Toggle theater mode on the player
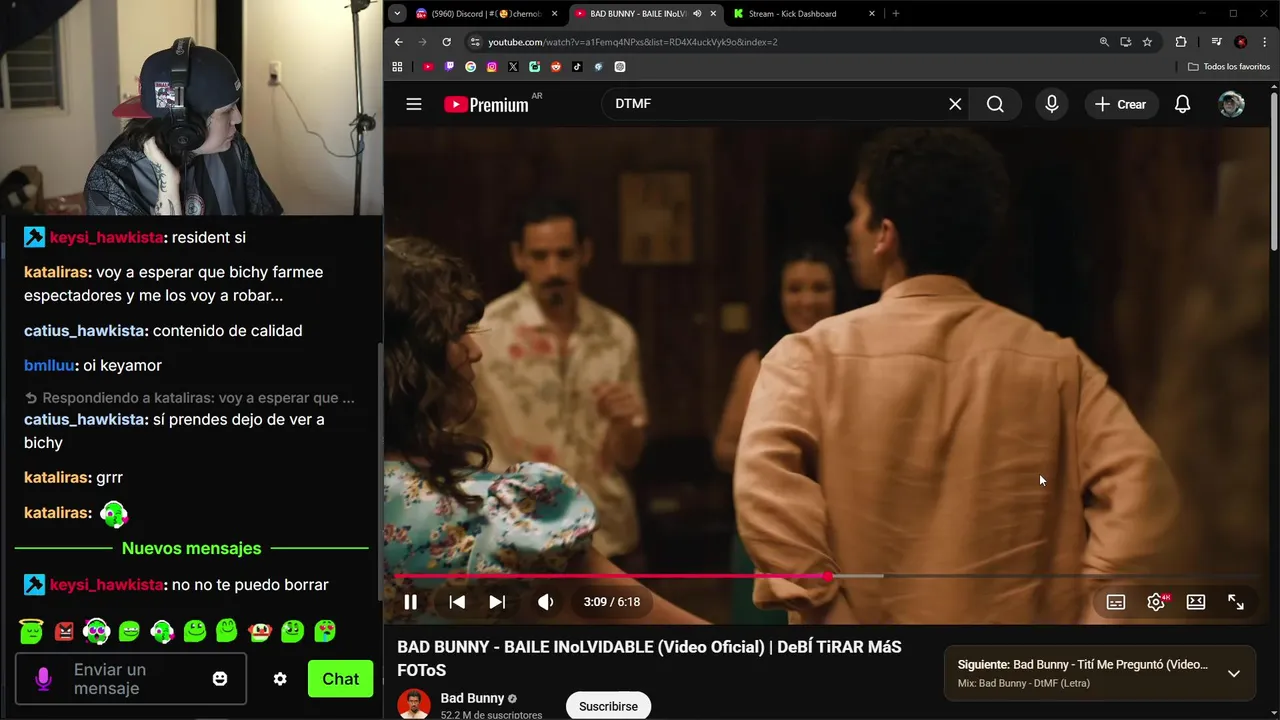Screen dimensions: 1280x720 coord(1196,602)
